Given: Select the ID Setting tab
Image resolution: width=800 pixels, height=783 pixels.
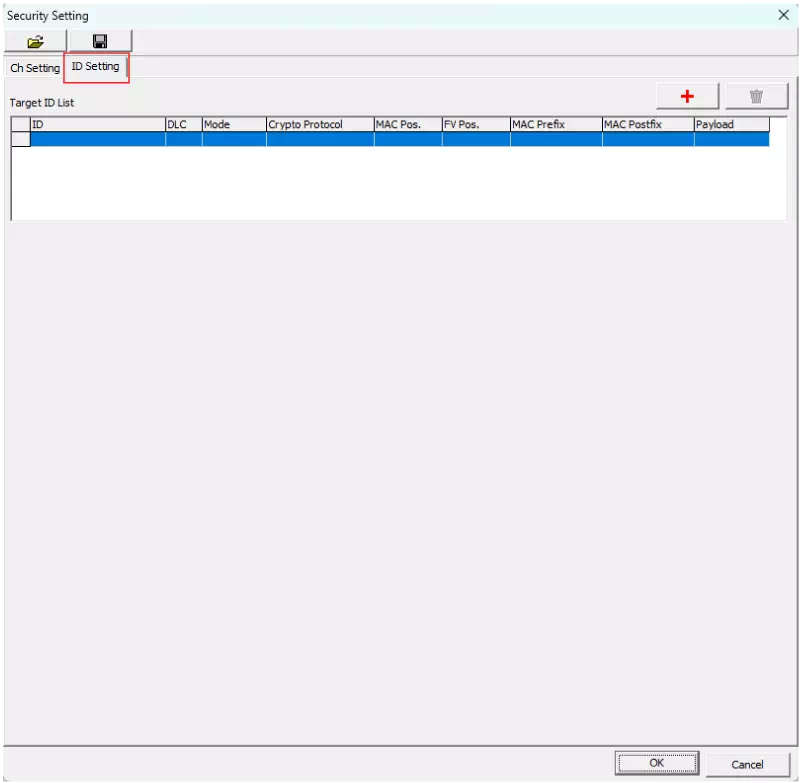Looking at the screenshot, I should 96,66.
